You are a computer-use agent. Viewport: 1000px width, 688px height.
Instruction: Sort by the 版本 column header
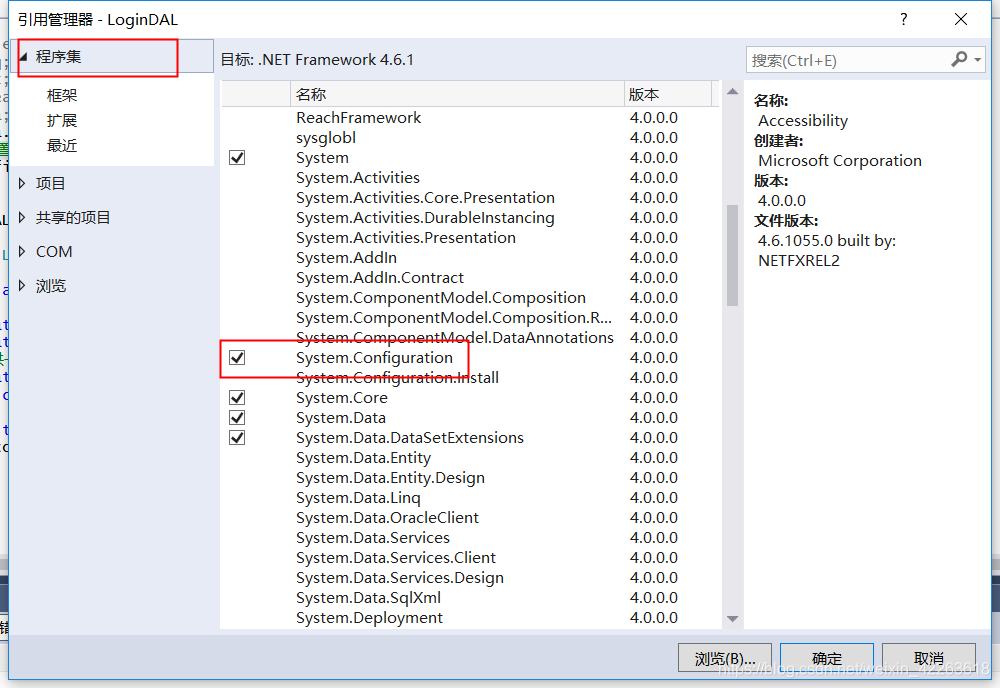(x=668, y=94)
